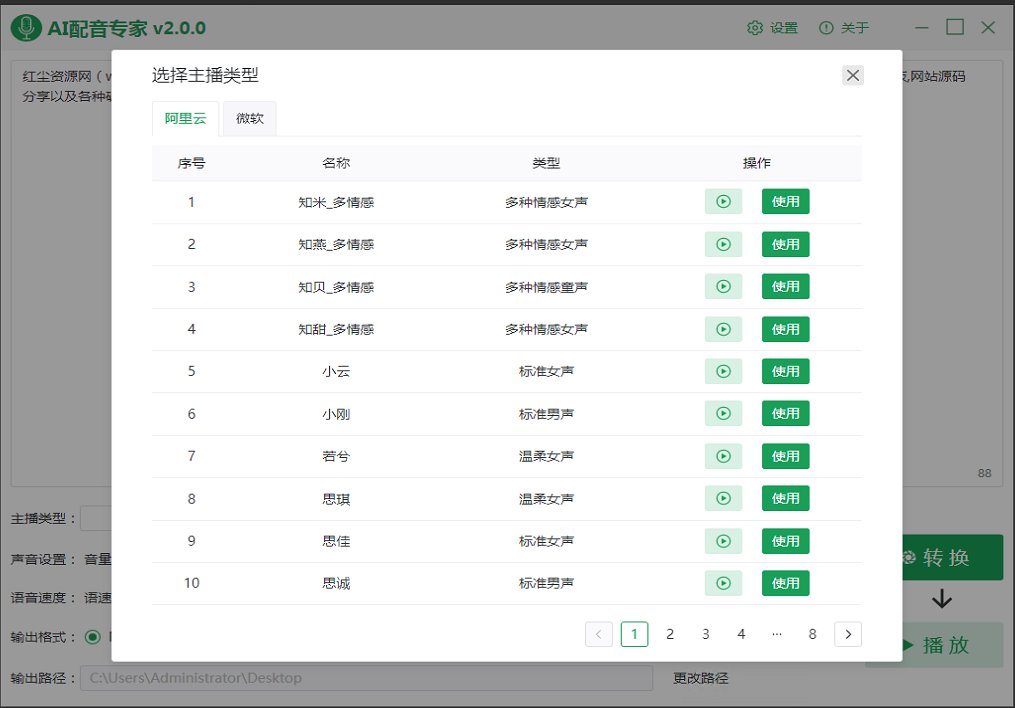Select the 知米_多情感 name cell
The image size is (1015, 708).
point(336,203)
